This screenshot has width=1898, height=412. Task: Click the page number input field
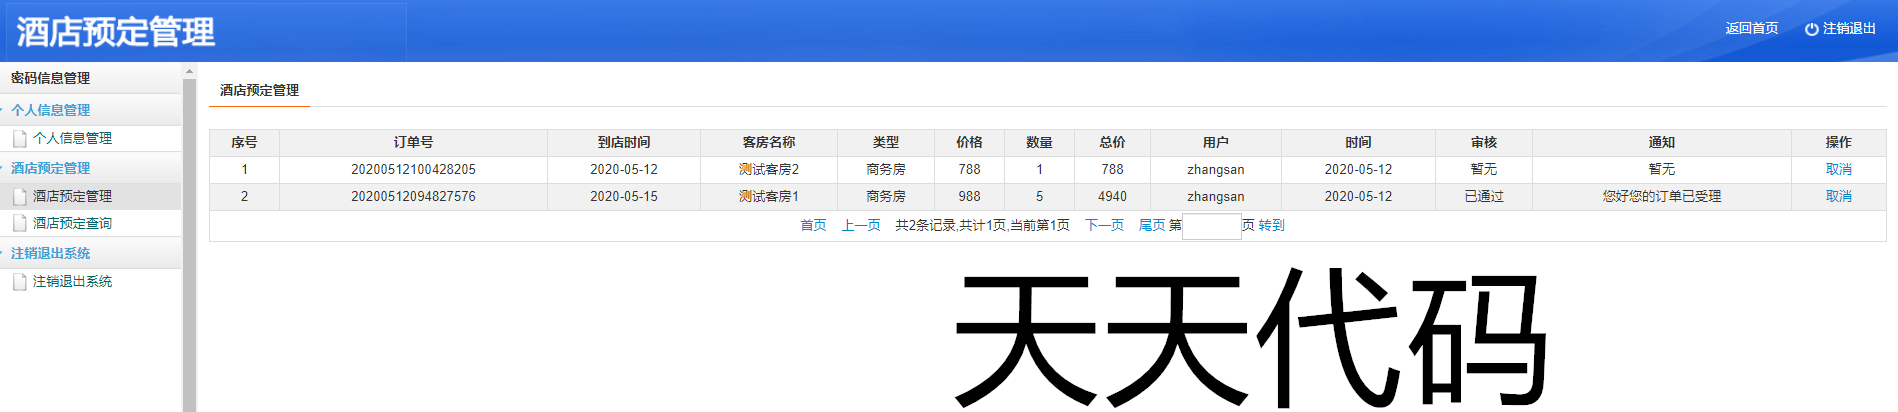click(1211, 226)
